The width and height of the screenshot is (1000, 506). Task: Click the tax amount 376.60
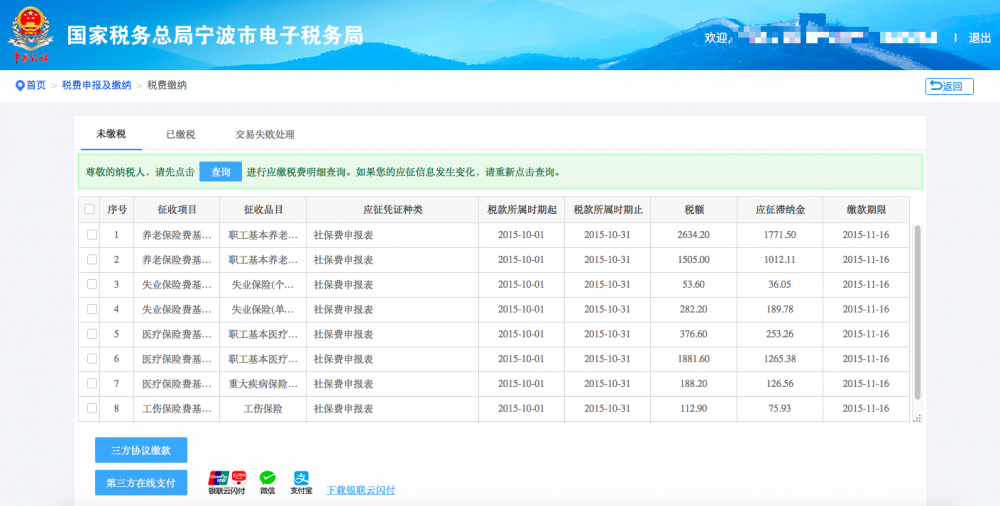(694, 334)
